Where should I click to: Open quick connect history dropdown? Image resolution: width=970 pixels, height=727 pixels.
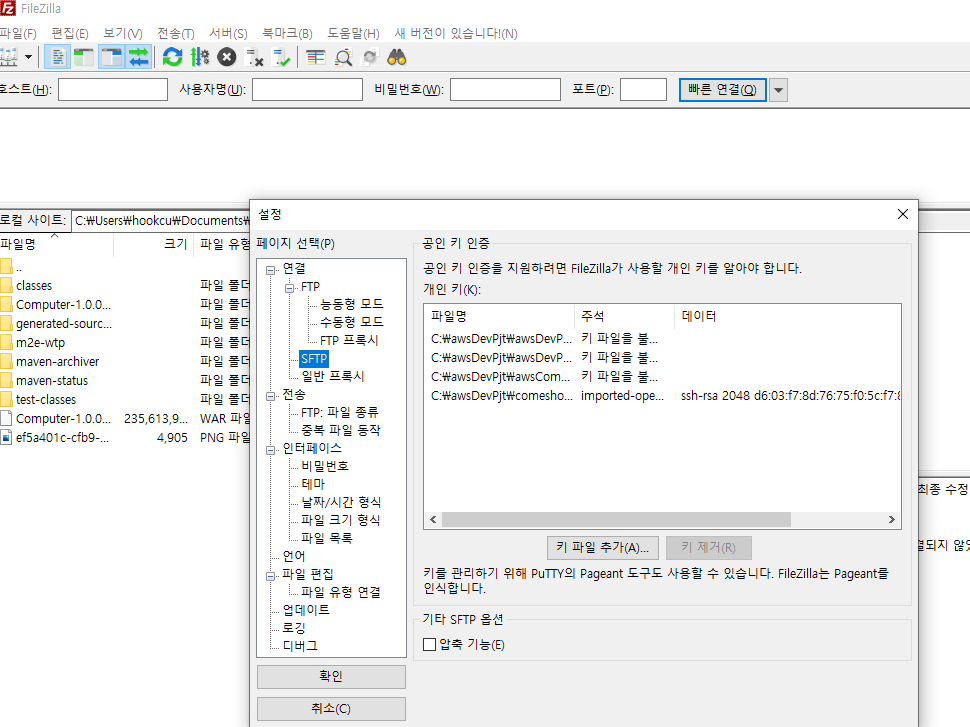(x=778, y=90)
